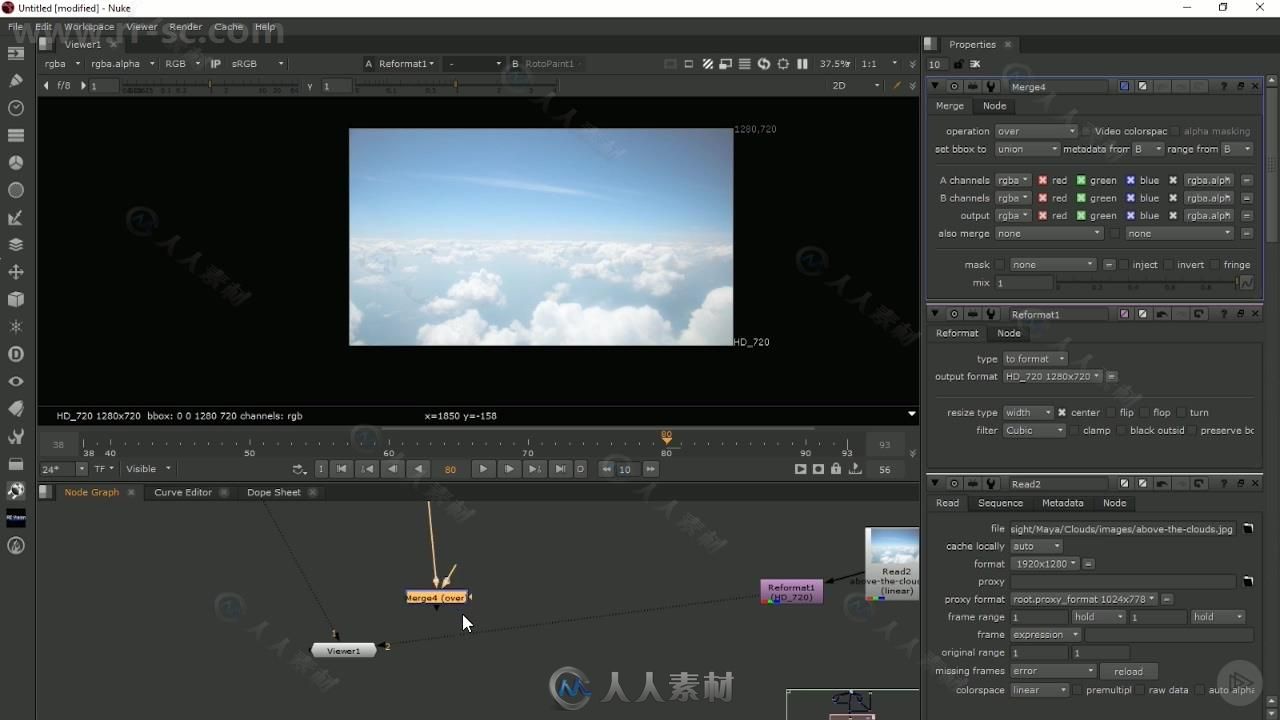Open the also merge first none dropdown
The image size is (1280, 720).
(1048, 233)
